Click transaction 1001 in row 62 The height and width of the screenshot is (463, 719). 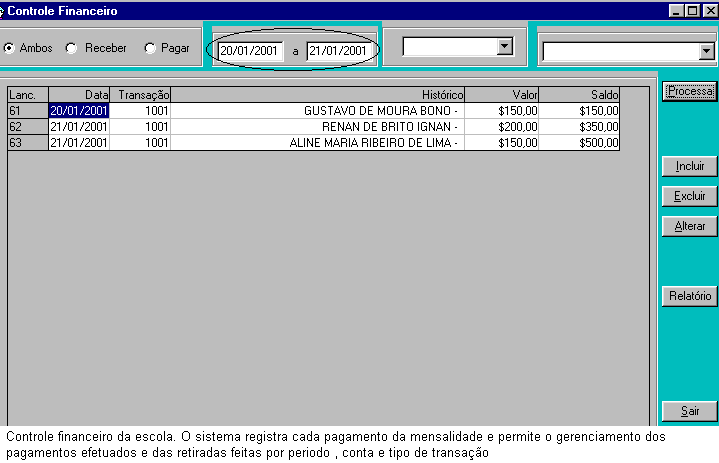140,127
